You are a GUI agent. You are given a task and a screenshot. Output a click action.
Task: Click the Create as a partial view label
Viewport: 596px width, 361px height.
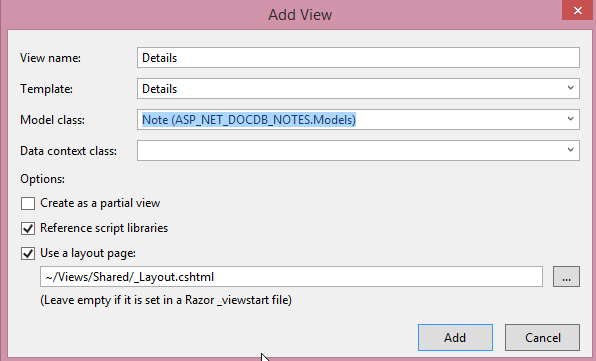[100, 203]
